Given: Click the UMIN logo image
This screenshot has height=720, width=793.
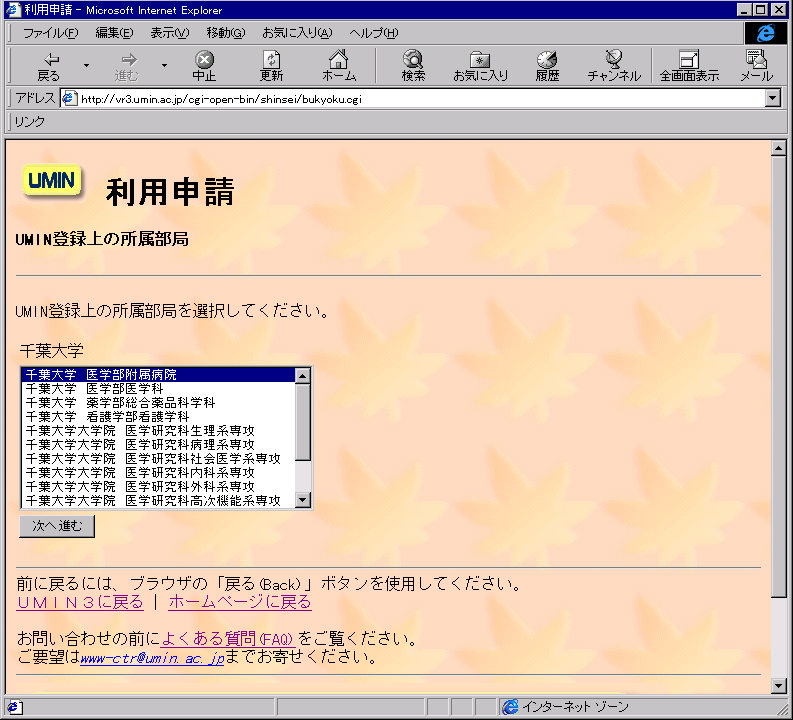Looking at the screenshot, I should 53,181.
